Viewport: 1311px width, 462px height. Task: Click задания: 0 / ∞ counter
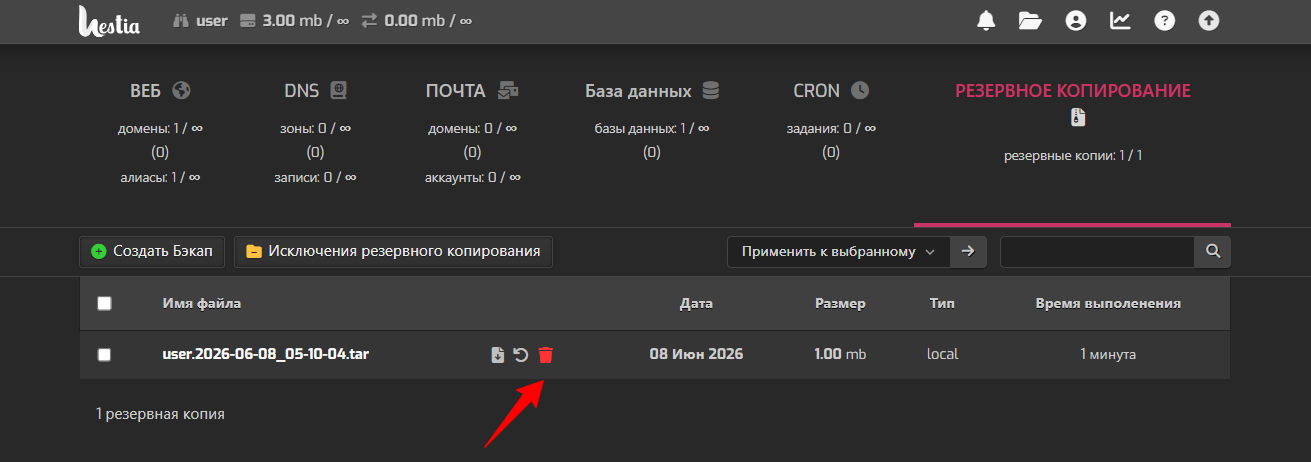tap(831, 129)
